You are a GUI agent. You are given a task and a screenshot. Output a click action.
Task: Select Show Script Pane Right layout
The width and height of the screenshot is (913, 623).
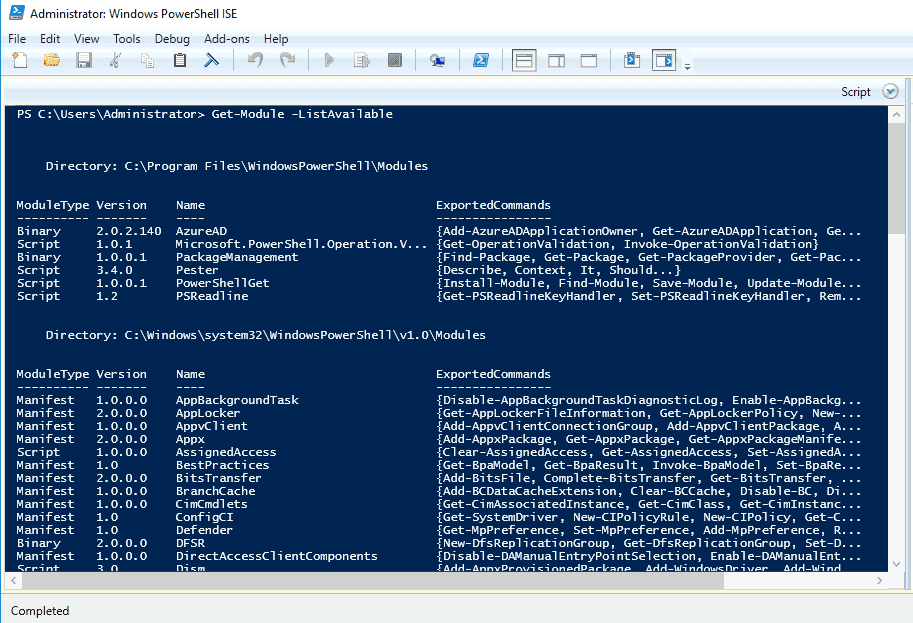(557, 61)
